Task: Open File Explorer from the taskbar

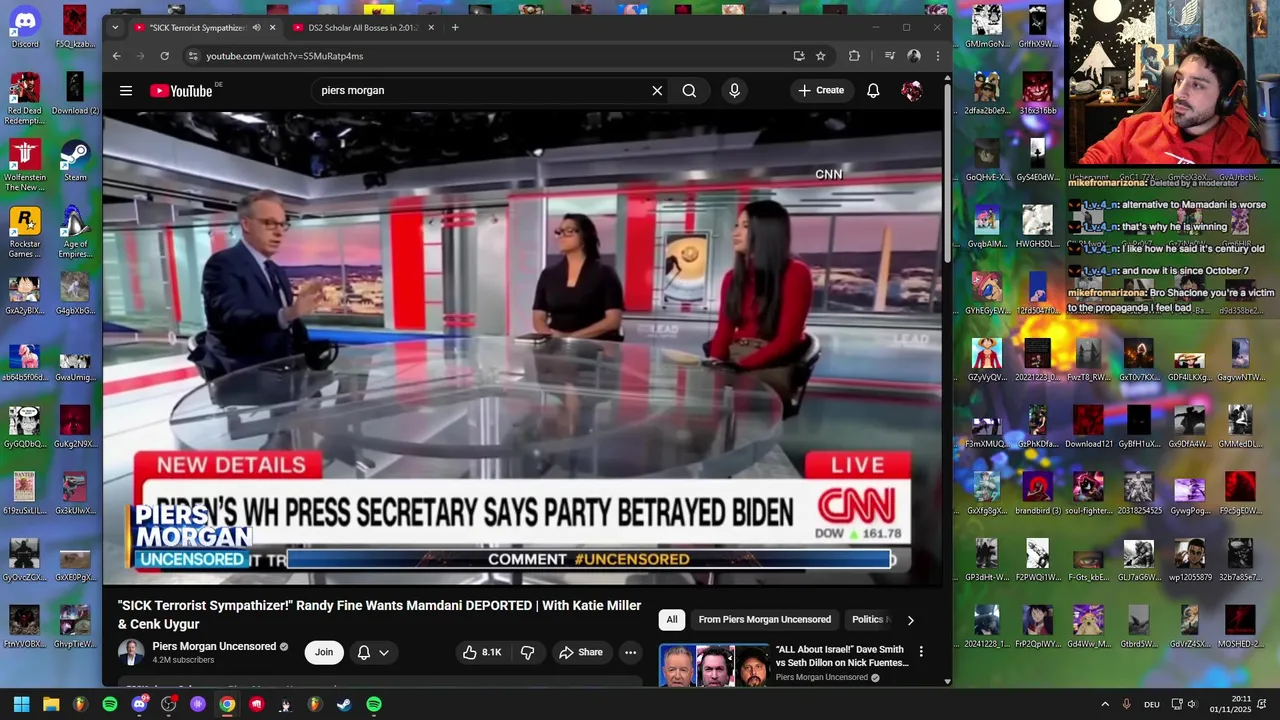Action: pos(51,704)
